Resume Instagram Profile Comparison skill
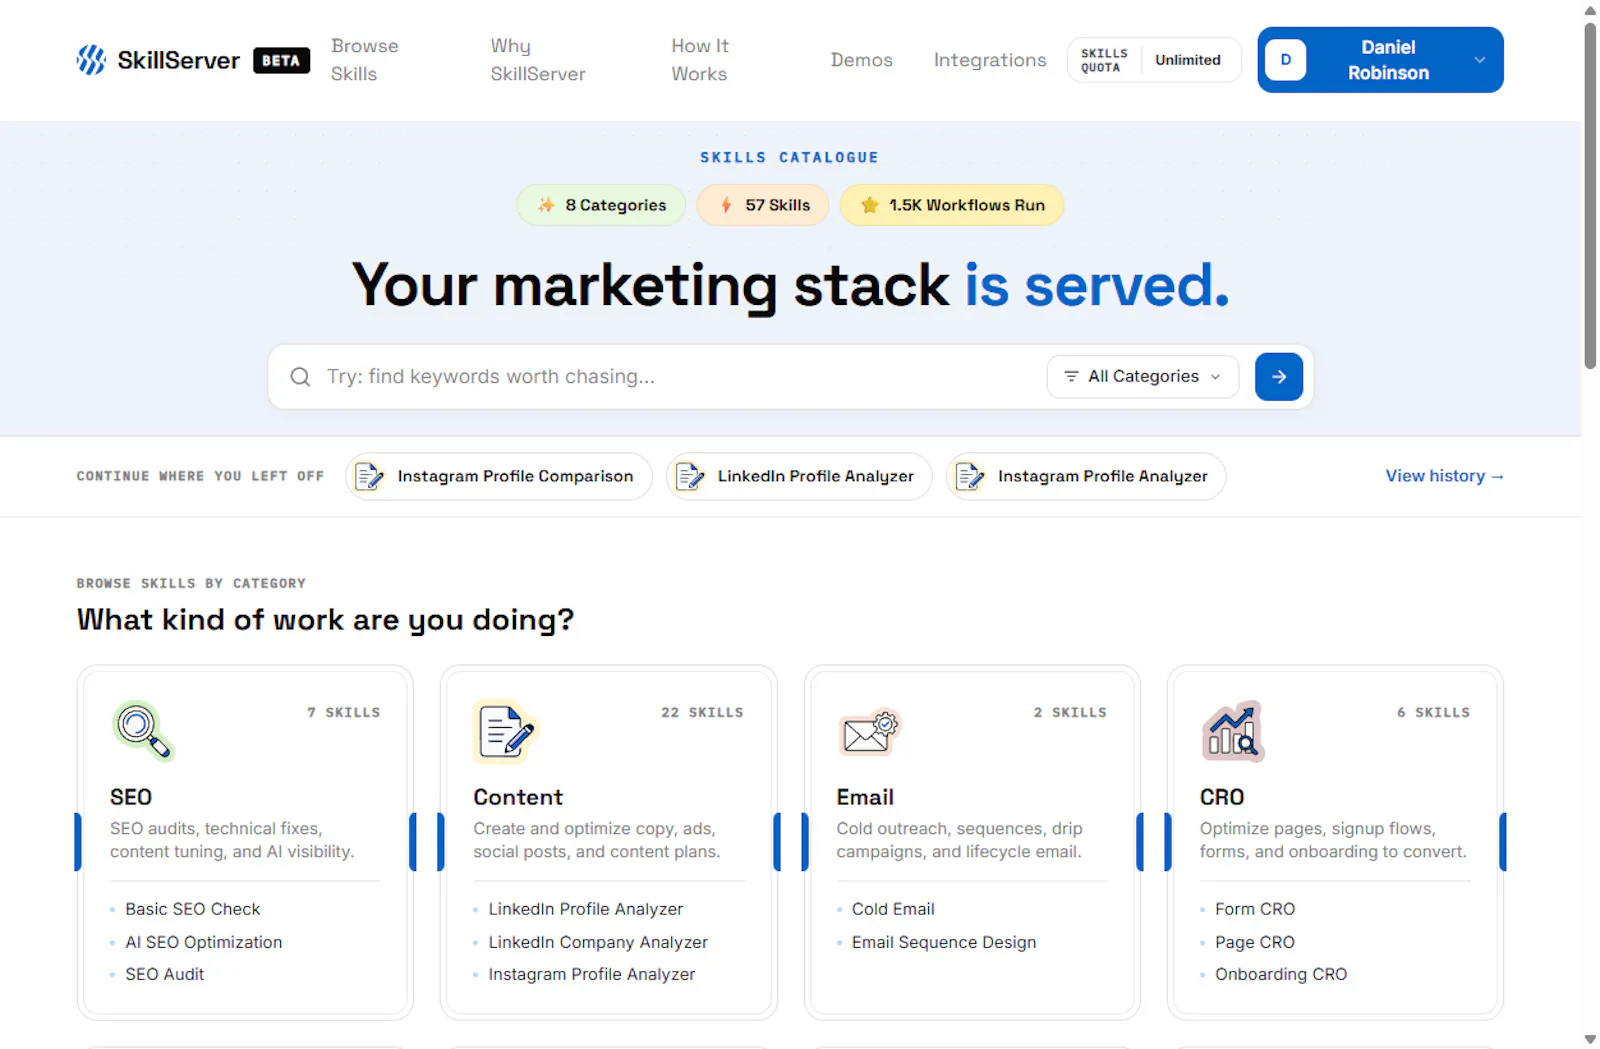The image size is (1600, 1049). click(498, 477)
